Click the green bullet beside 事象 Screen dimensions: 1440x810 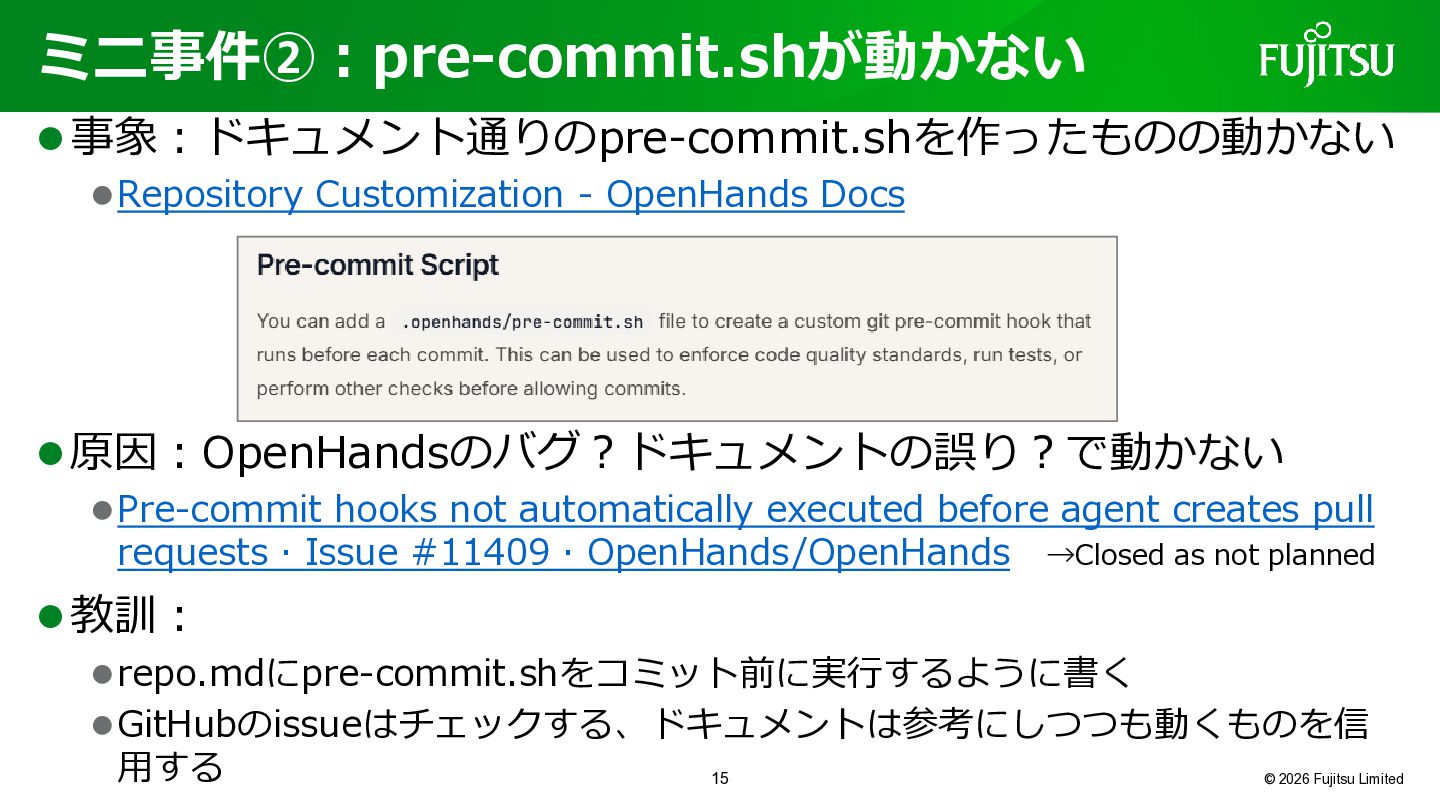[51, 137]
